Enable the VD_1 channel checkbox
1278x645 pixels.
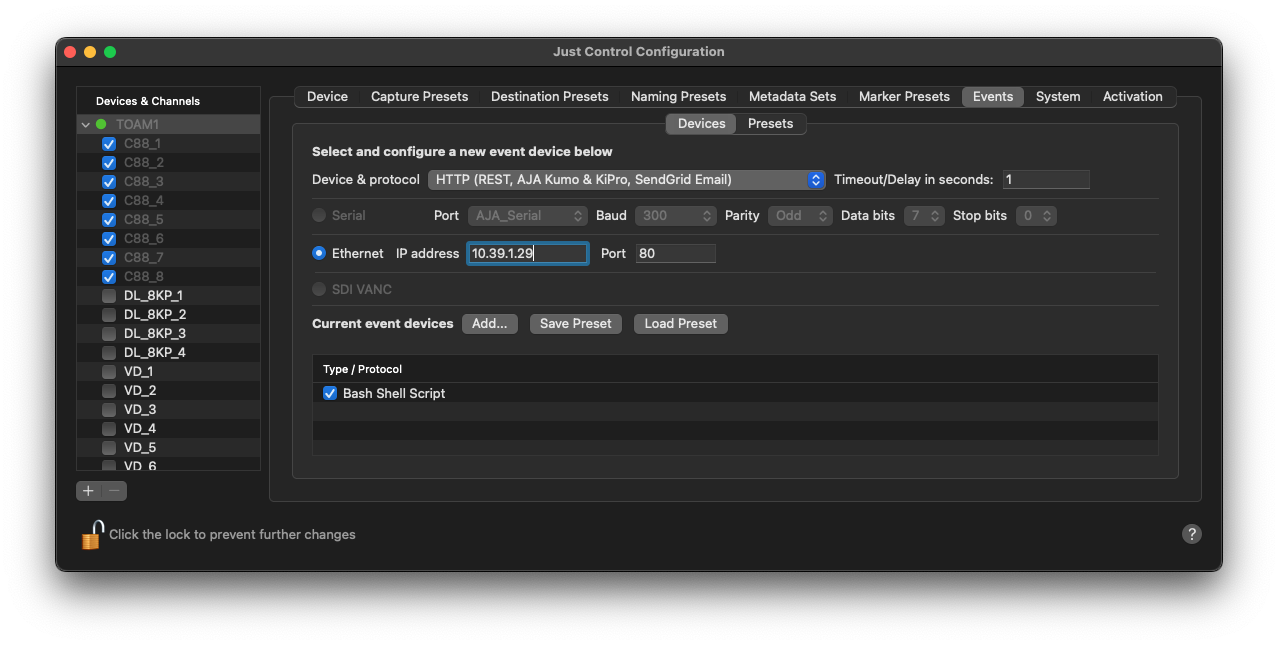(109, 372)
